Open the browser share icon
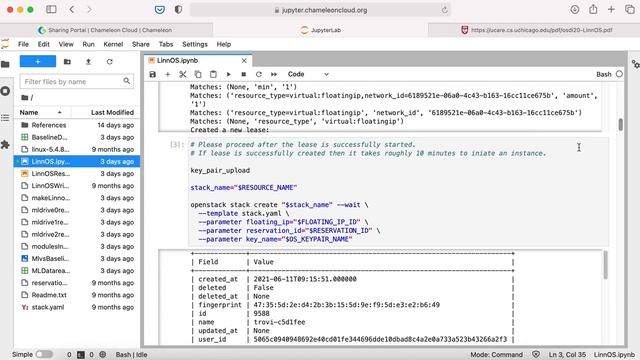This screenshot has width=640, height=360. tap(593, 9)
